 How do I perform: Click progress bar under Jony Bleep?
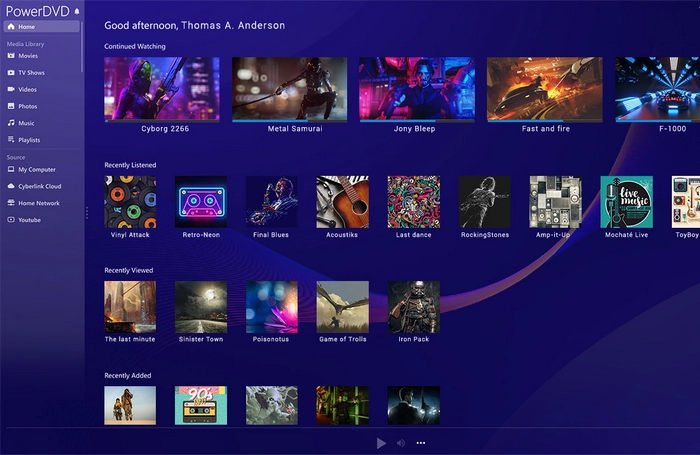[x=417, y=121]
